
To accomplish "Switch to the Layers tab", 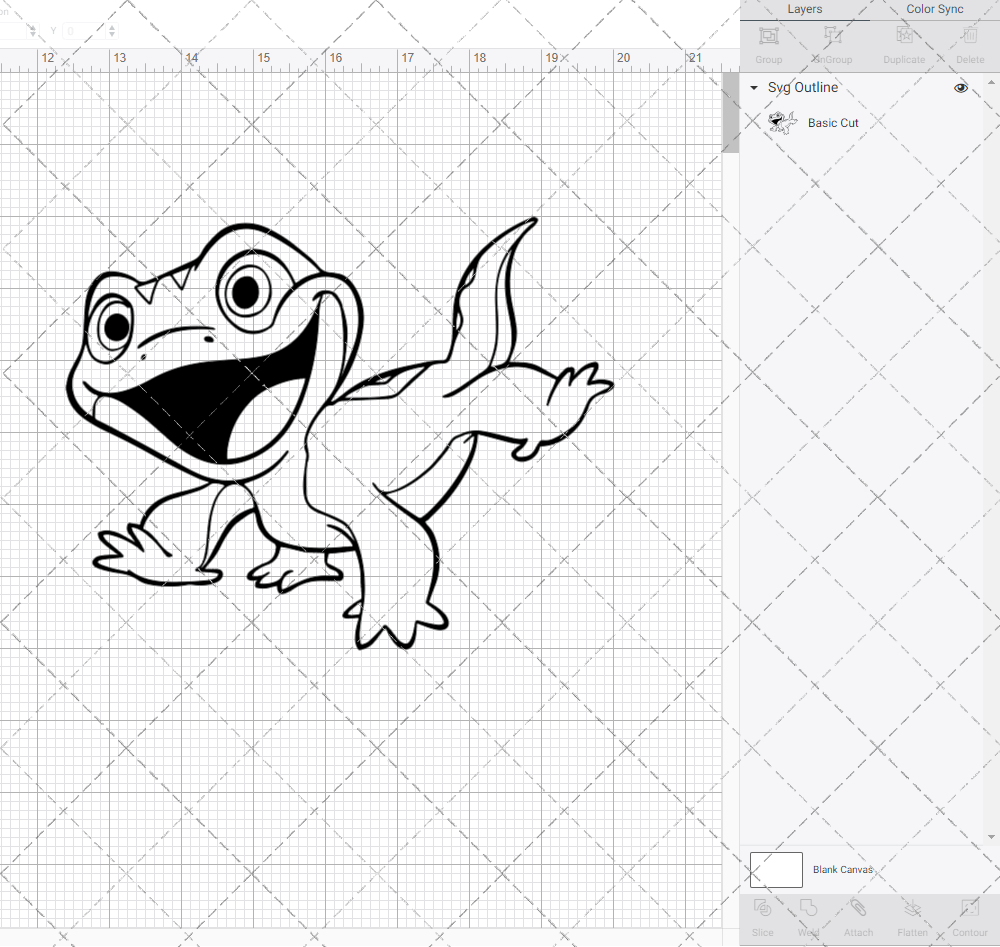I will point(804,10).
